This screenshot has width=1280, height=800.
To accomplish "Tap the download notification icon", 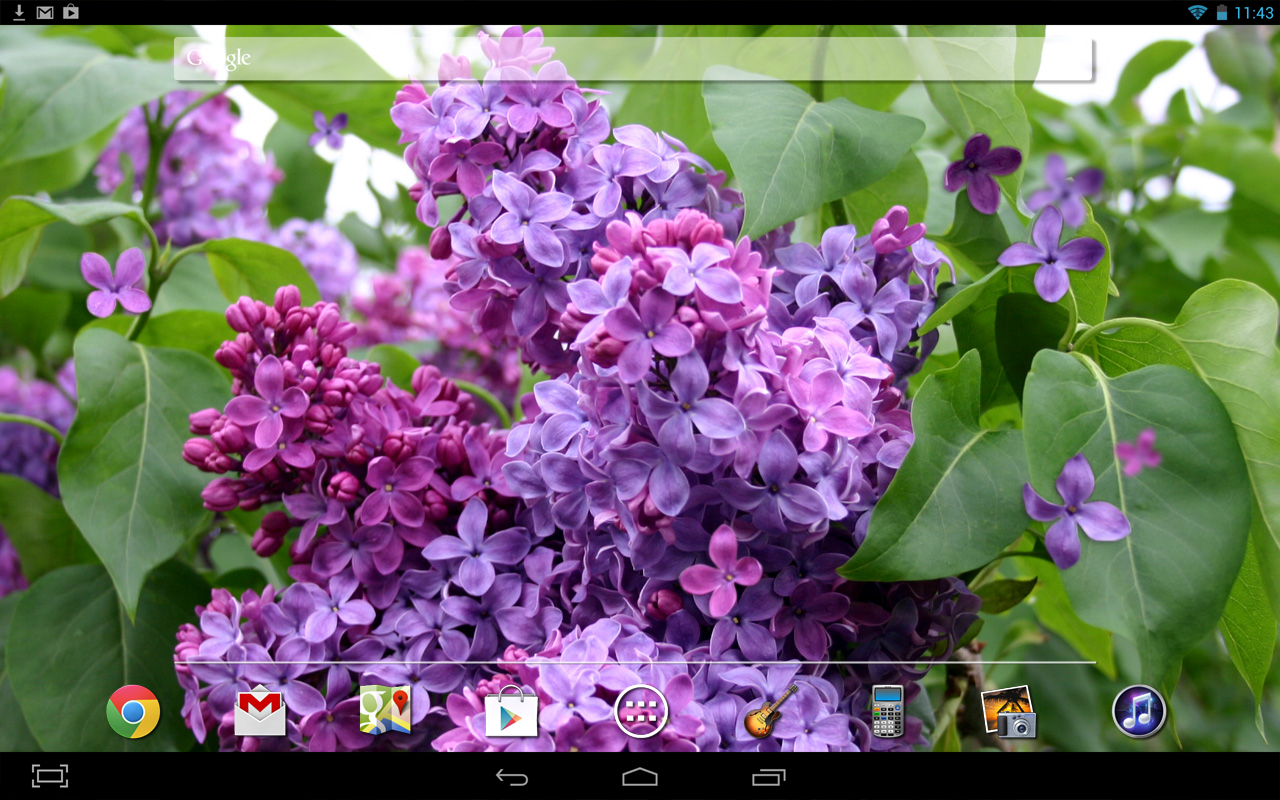I will (x=19, y=12).
